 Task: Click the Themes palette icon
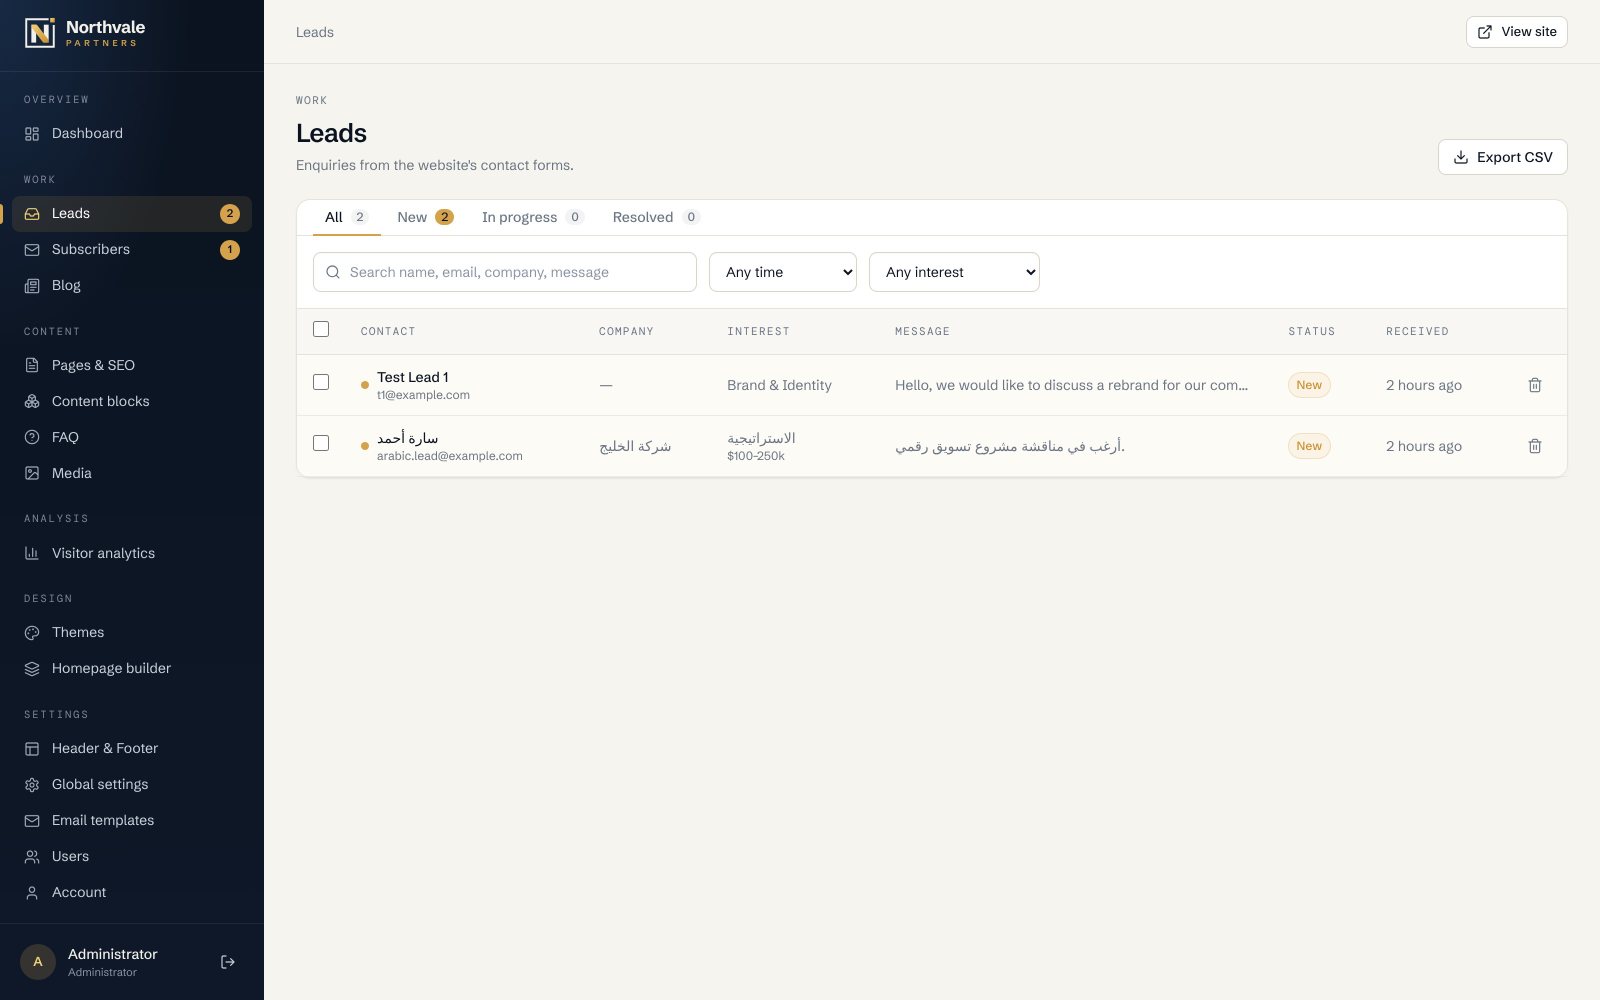point(32,633)
